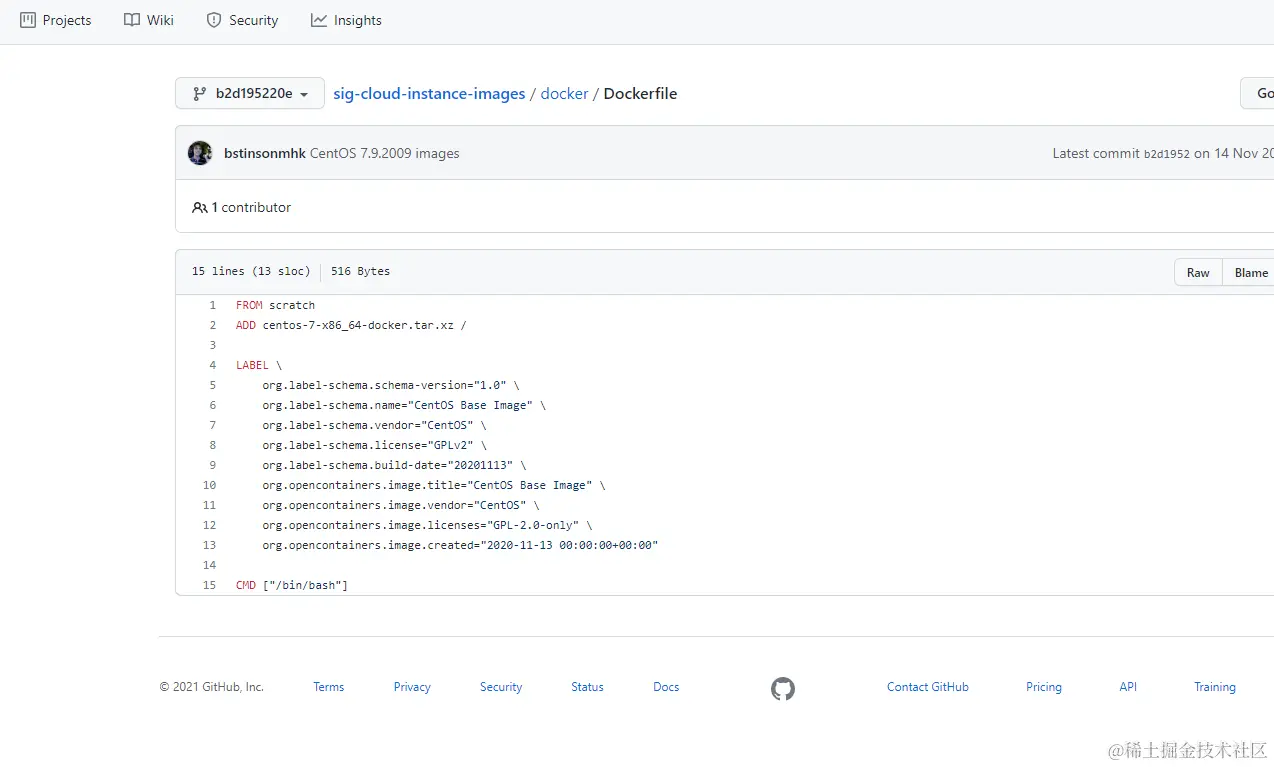1274x767 pixels.
Task: Open latest commit b2d1952
Action: pyautogui.click(x=1166, y=154)
